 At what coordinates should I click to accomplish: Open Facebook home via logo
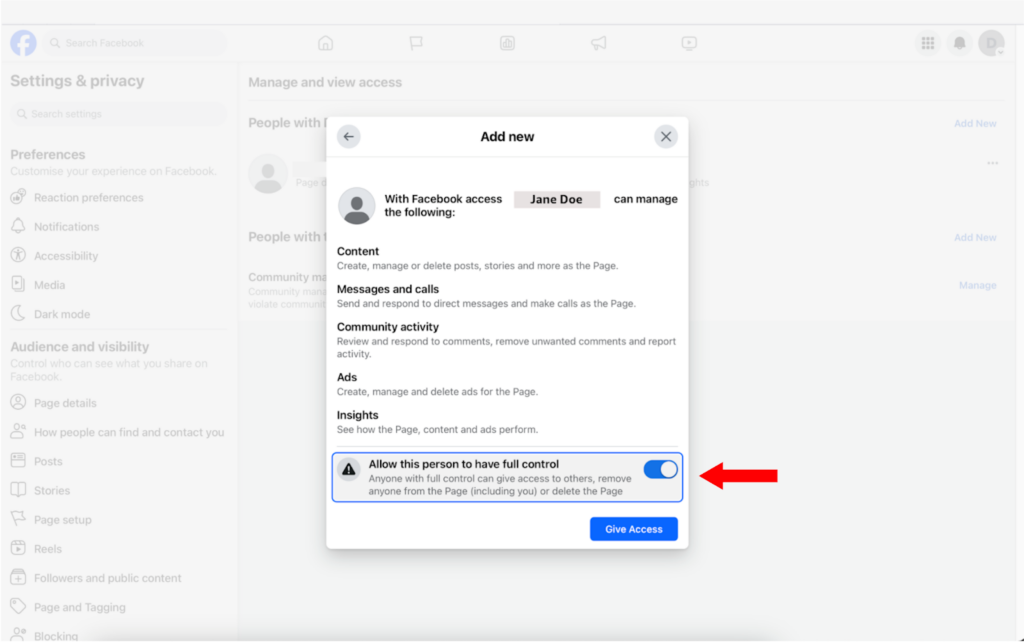[24, 43]
